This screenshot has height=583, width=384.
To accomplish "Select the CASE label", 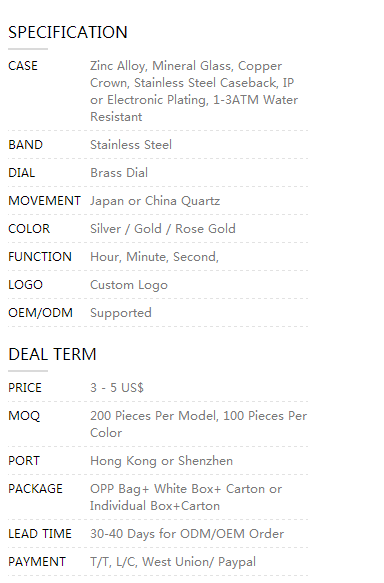I will coord(23,66).
